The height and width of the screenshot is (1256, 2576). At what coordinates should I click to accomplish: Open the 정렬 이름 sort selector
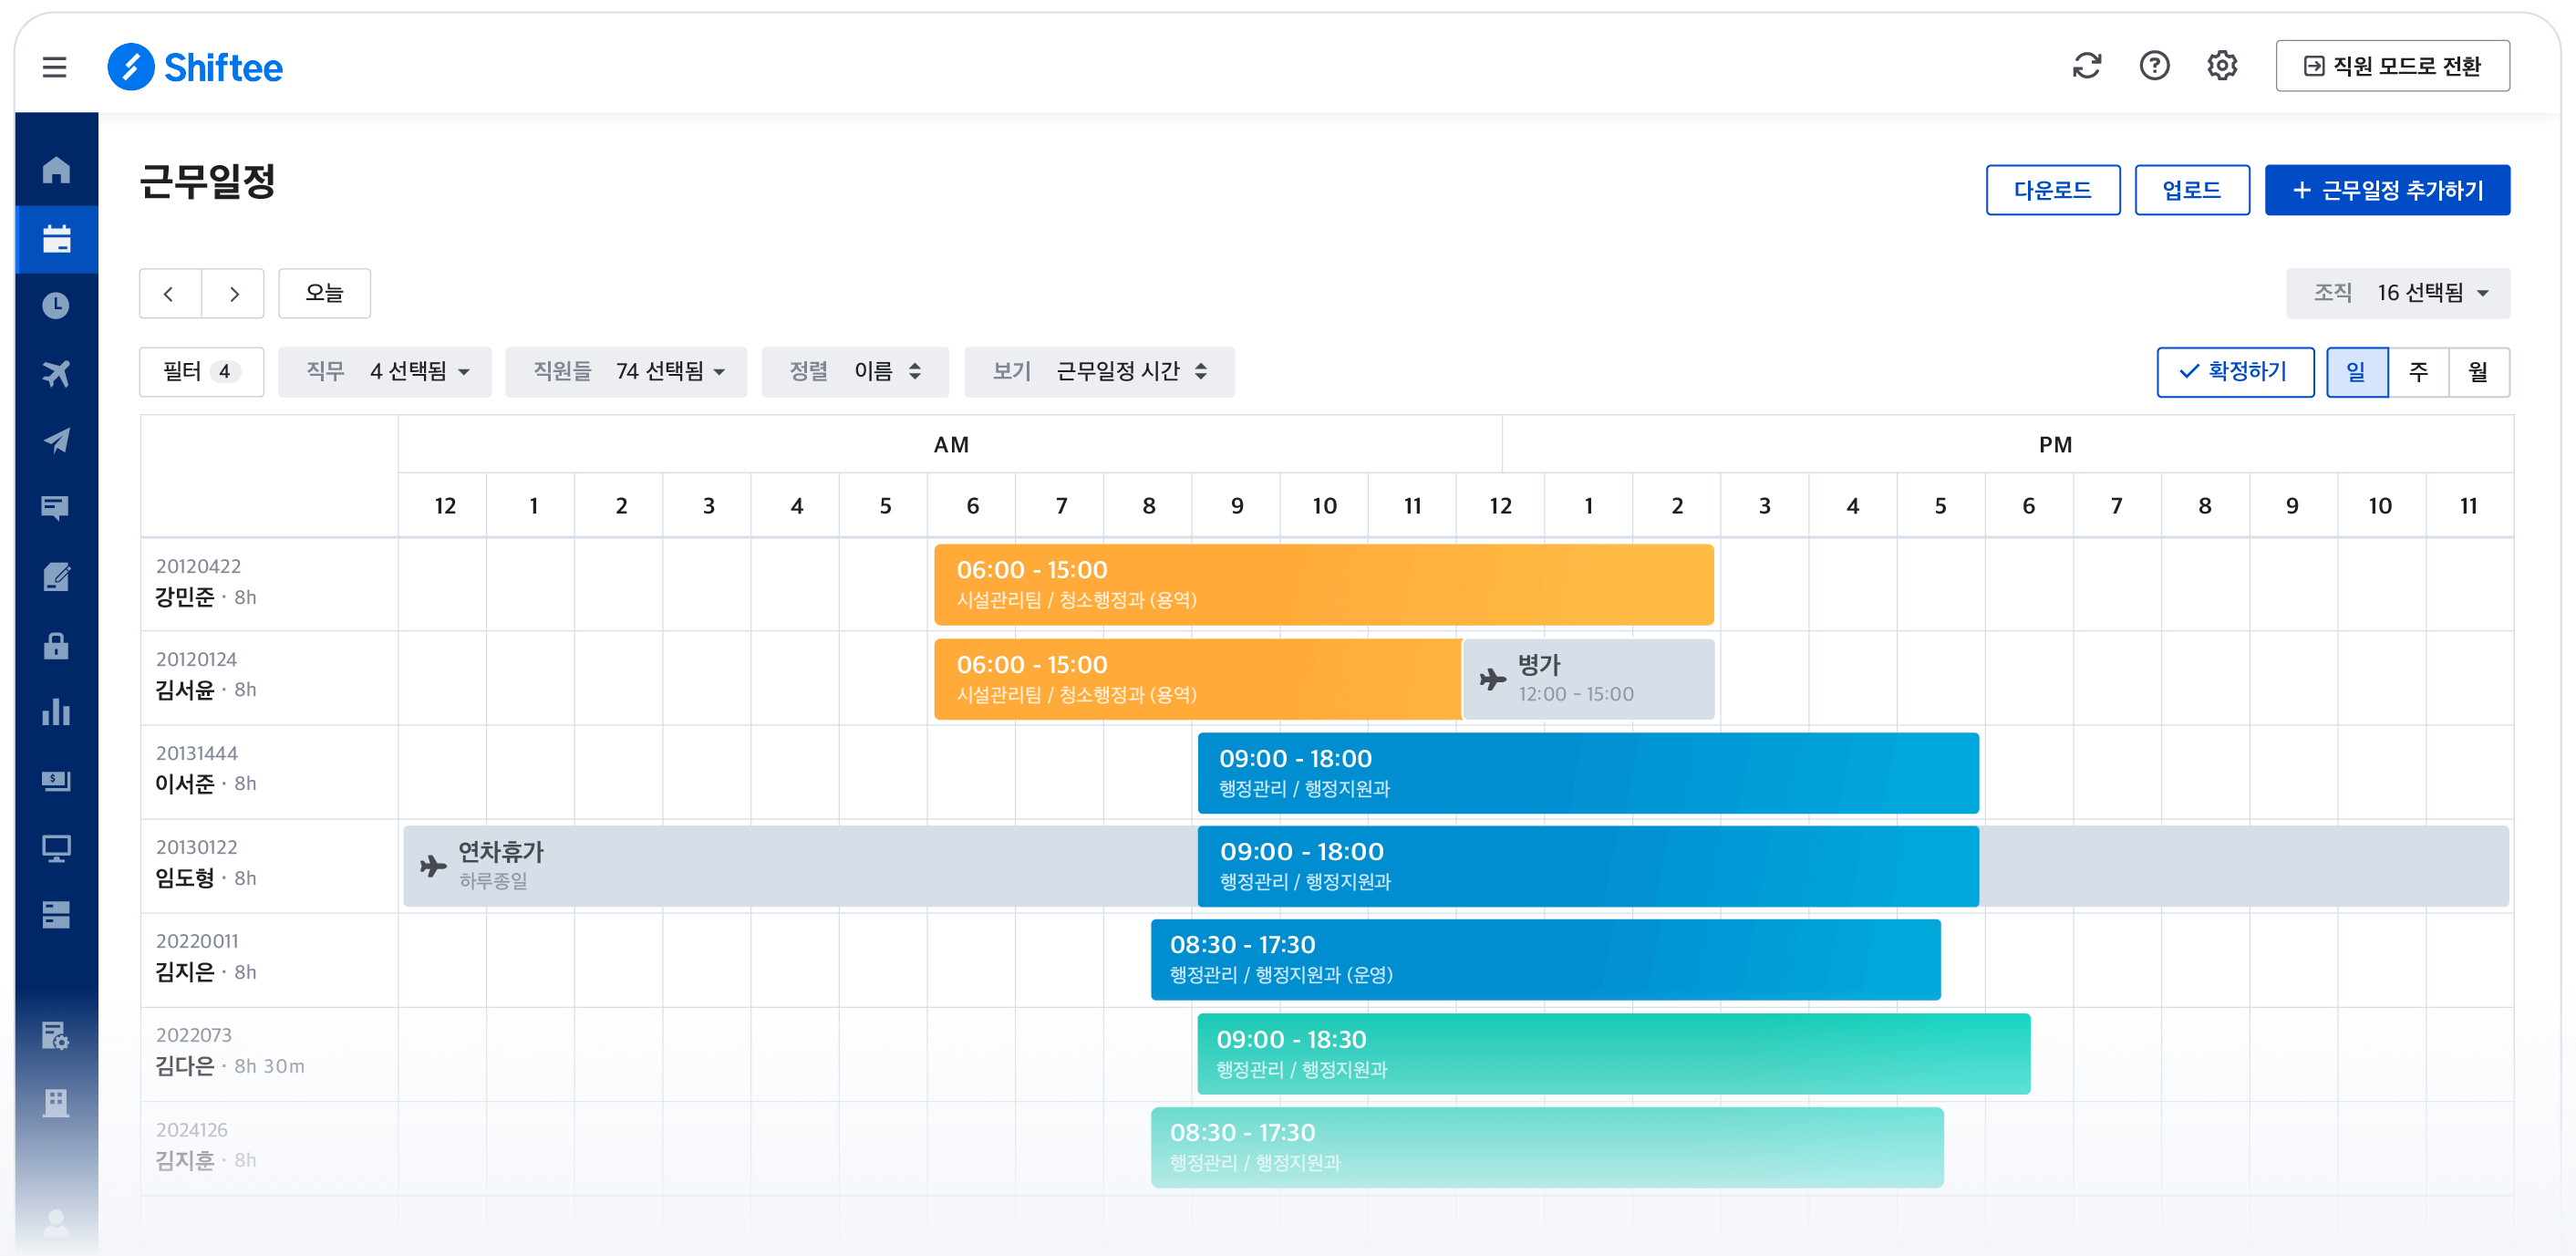coord(855,372)
